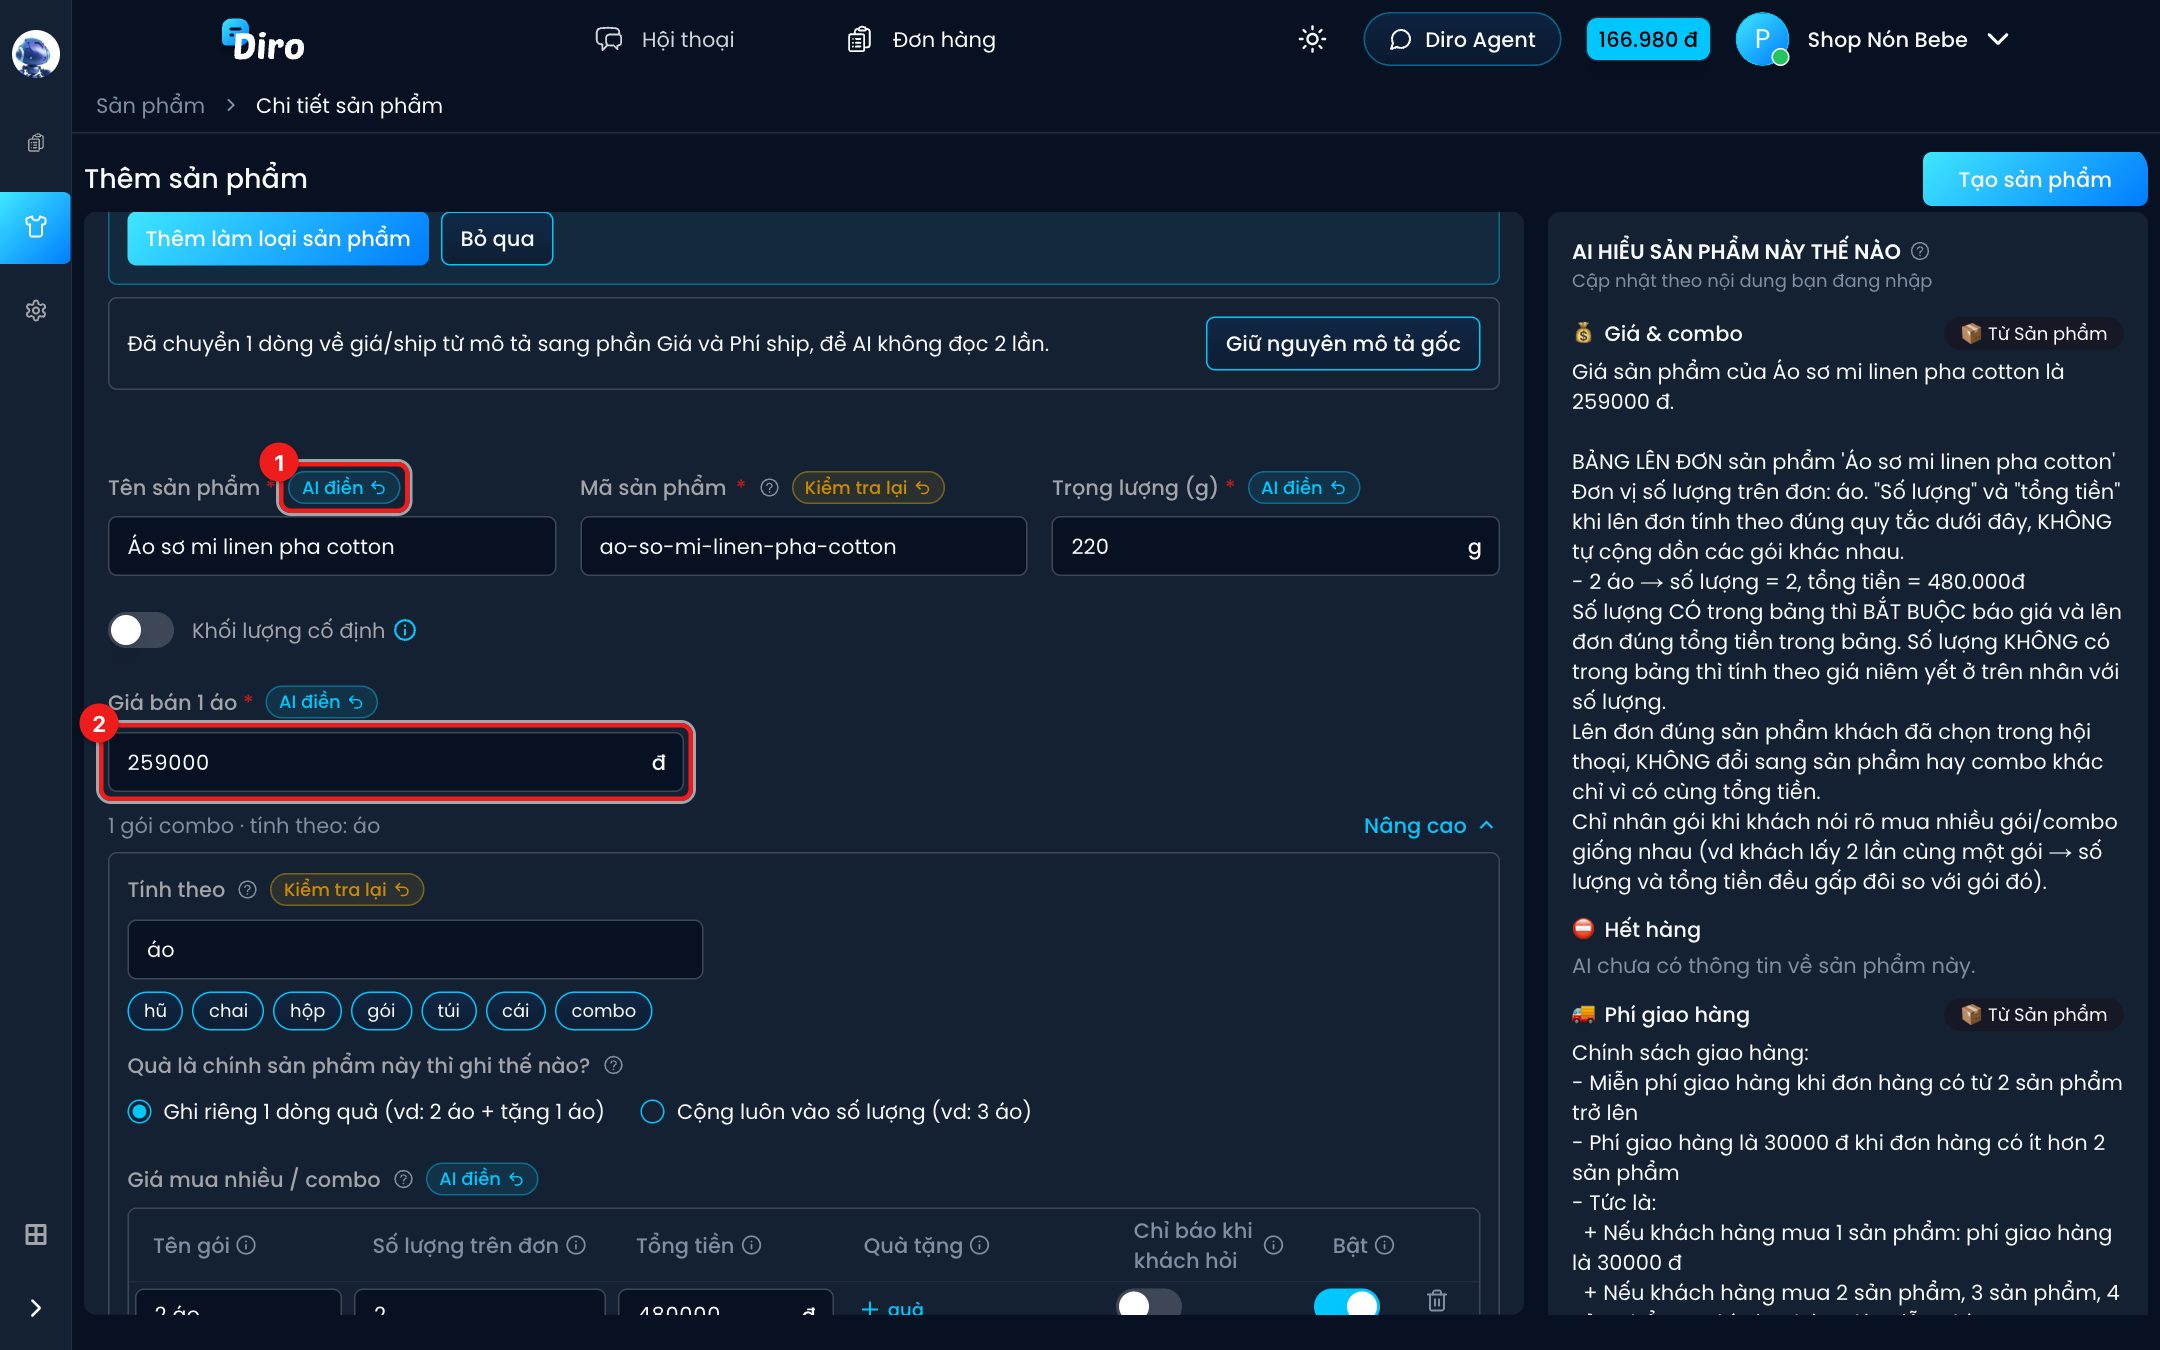Click AI điền tag beside Trọng lượng

point(1303,488)
